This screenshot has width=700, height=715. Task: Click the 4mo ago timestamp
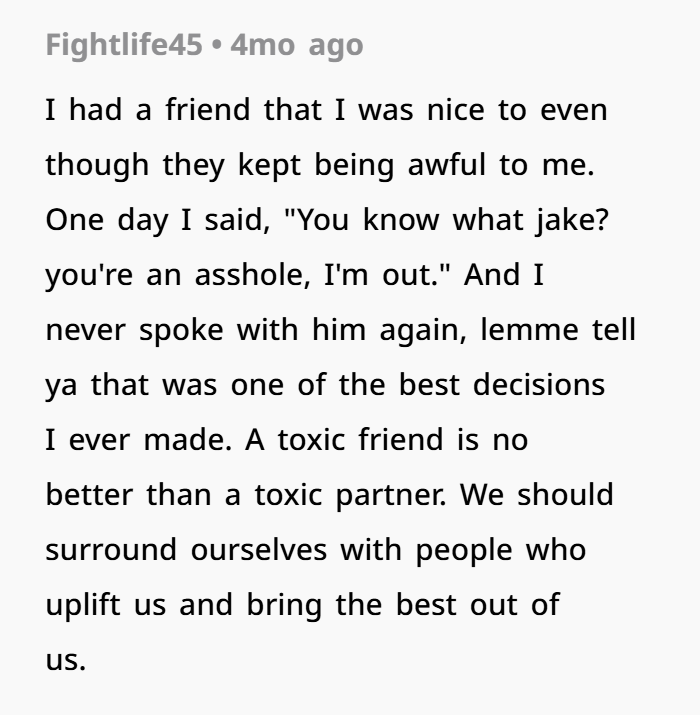click(x=297, y=46)
